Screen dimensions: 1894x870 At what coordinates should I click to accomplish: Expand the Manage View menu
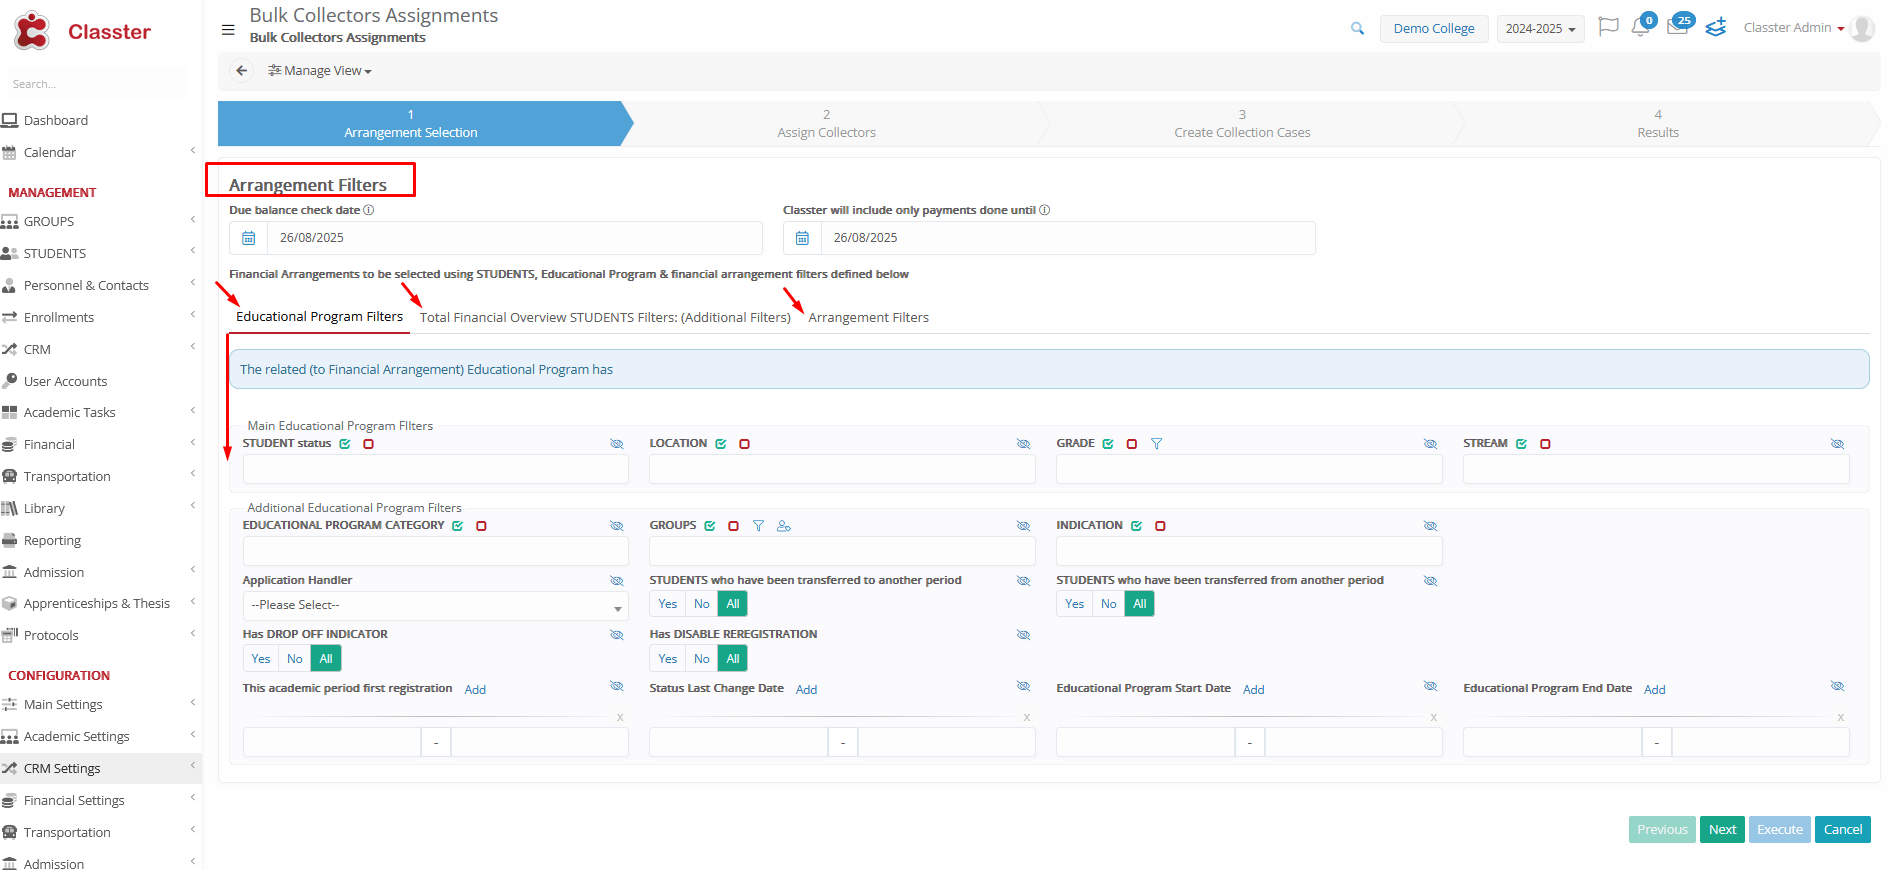coord(320,71)
